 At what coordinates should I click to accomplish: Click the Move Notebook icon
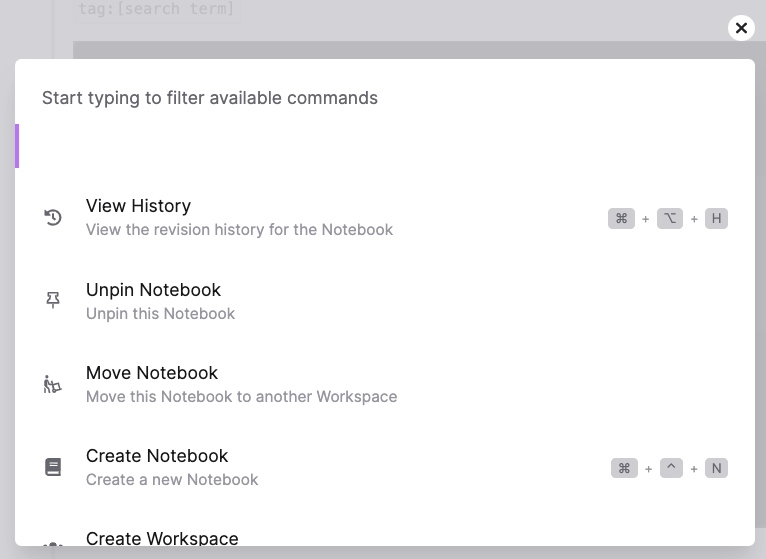click(x=53, y=384)
